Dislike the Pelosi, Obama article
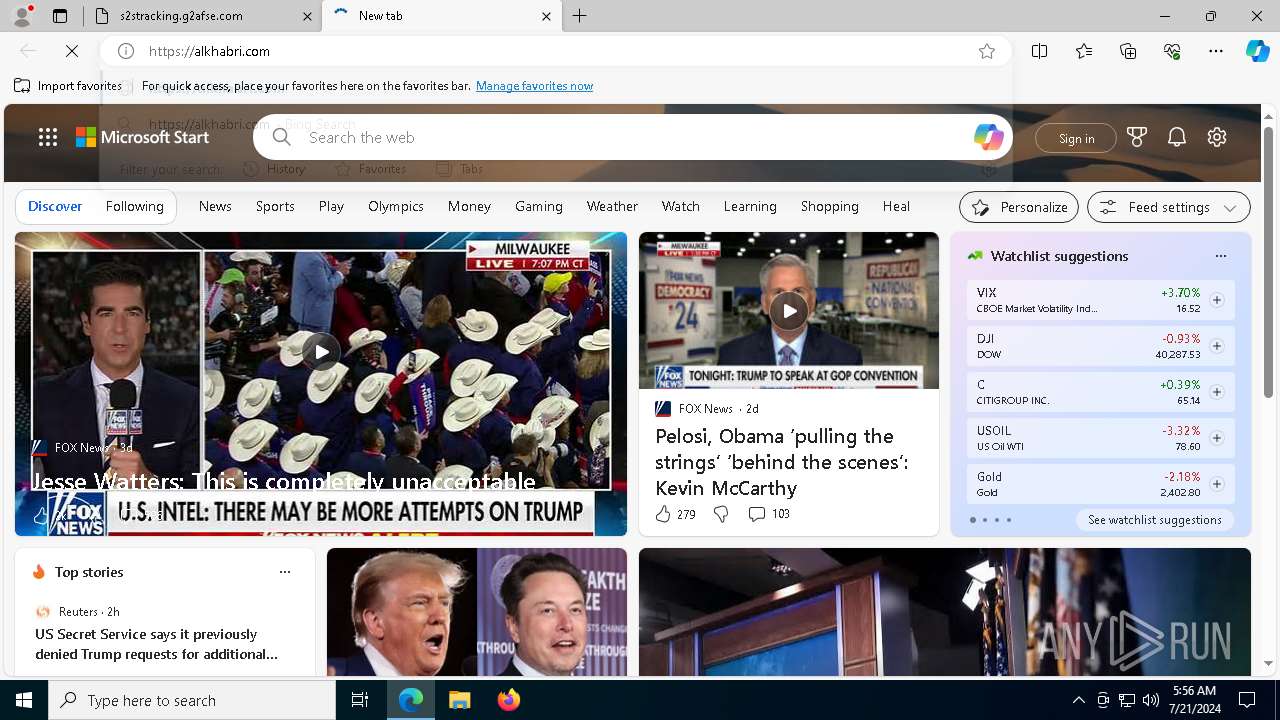Image resolution: width=1280 pixels, height=720 pixels. click(720, 514)
